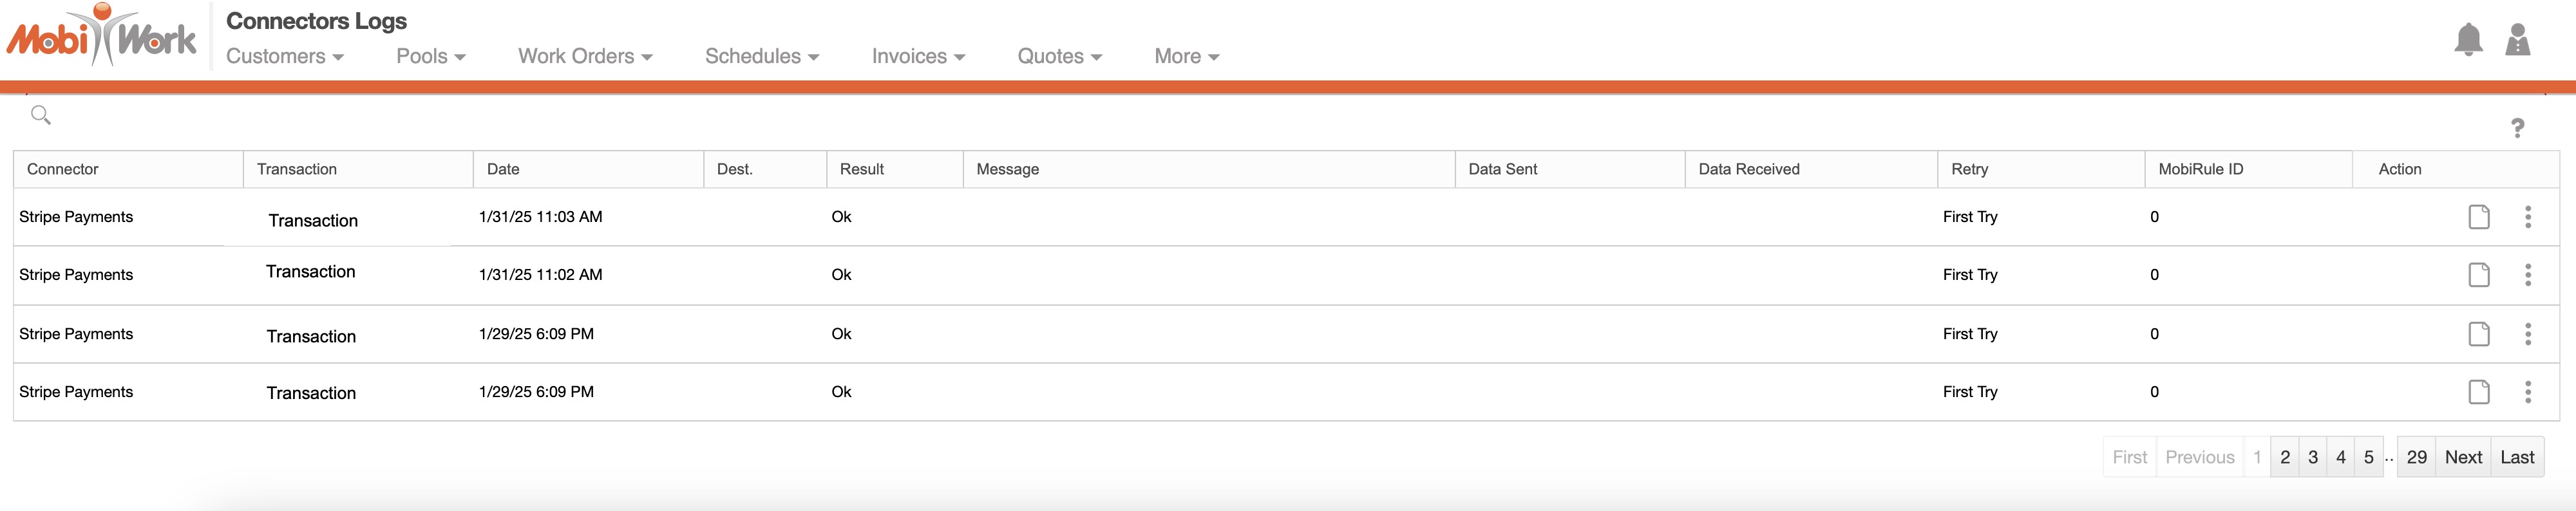Click the search magnifier icon
This screenshot has width=2576, height=511.
pyautogui.click(x=41, y=115)
